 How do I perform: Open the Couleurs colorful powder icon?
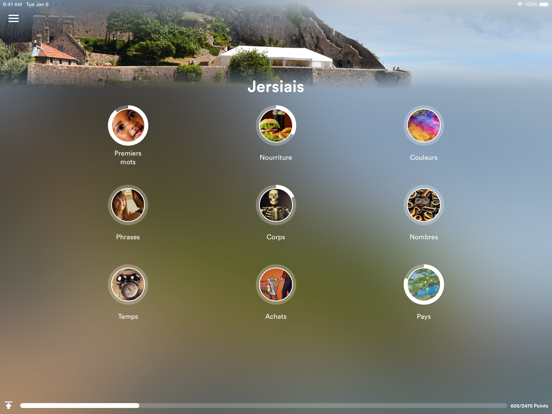(x=424, y=125)
